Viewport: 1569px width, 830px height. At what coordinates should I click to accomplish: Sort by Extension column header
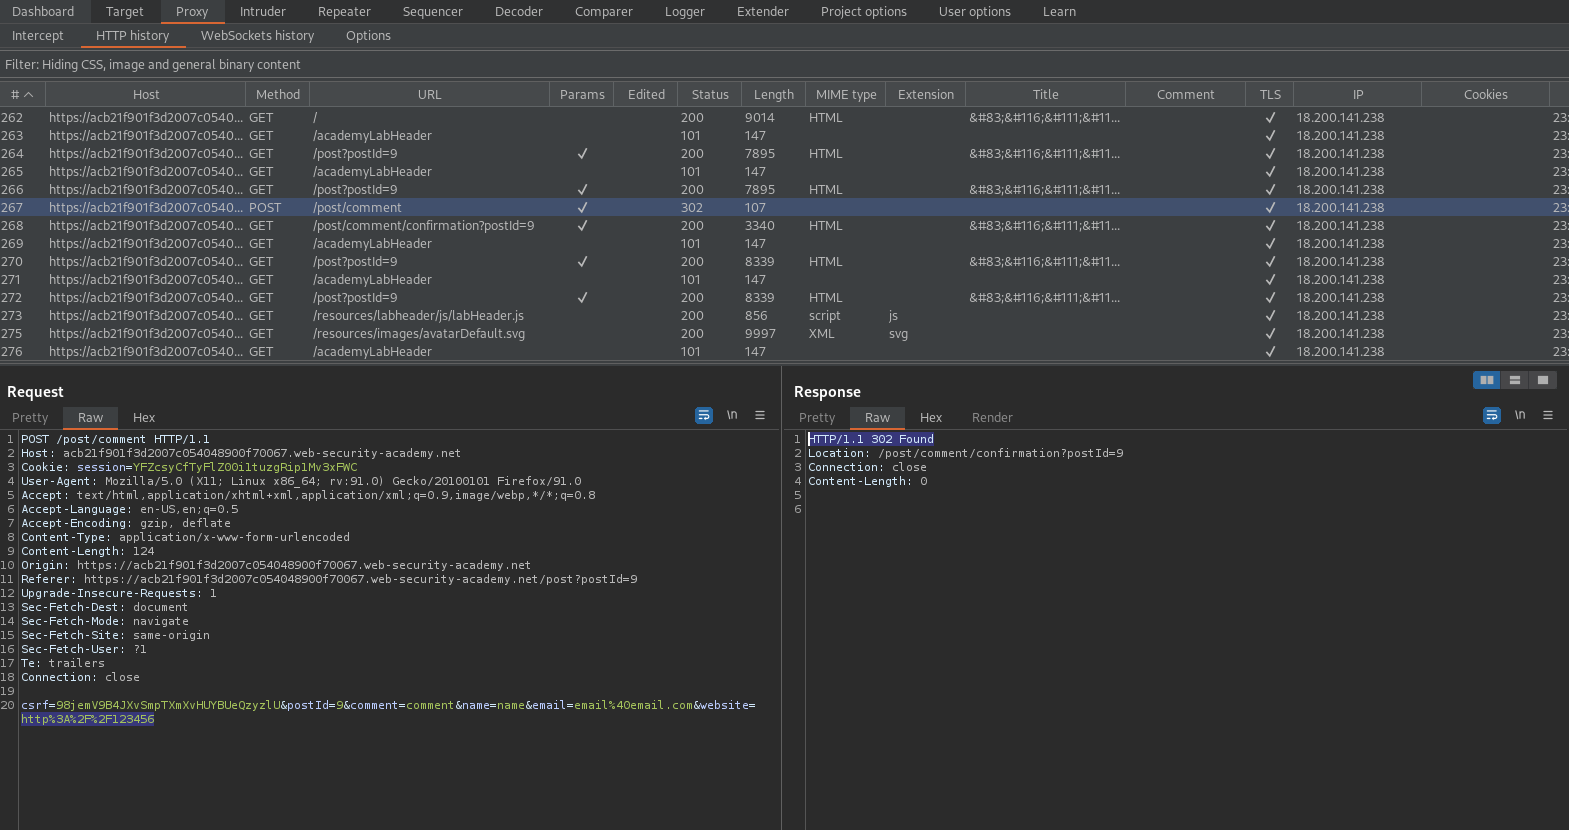926,95
